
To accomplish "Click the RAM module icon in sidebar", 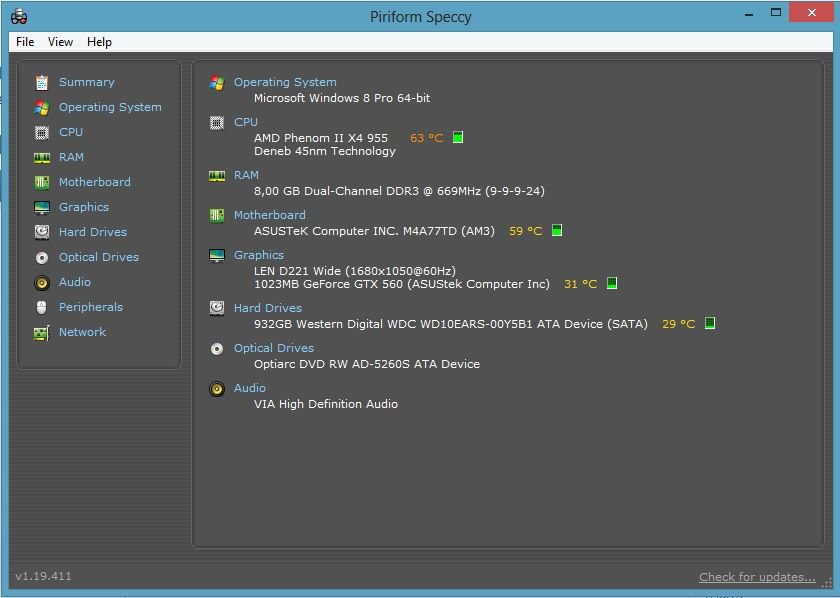I will coord(42,157).
